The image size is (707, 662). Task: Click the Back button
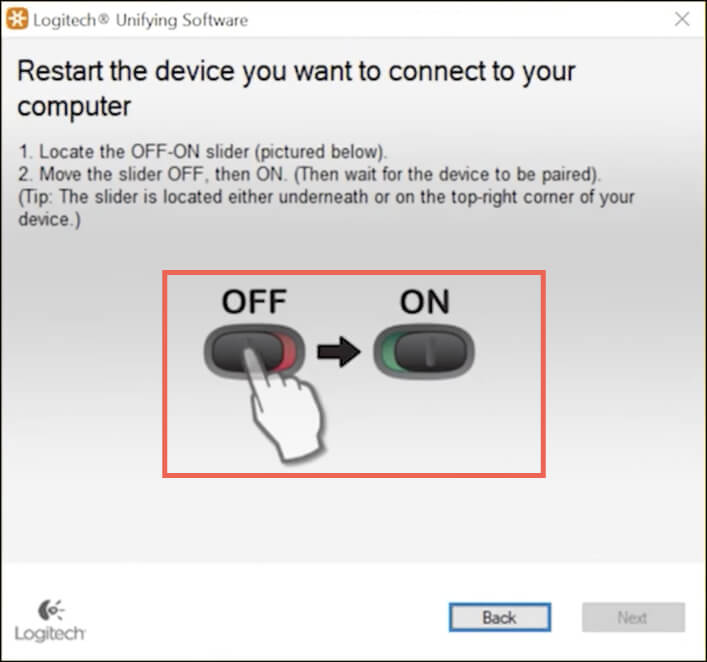pyautogui.click(x=500, y=617)
